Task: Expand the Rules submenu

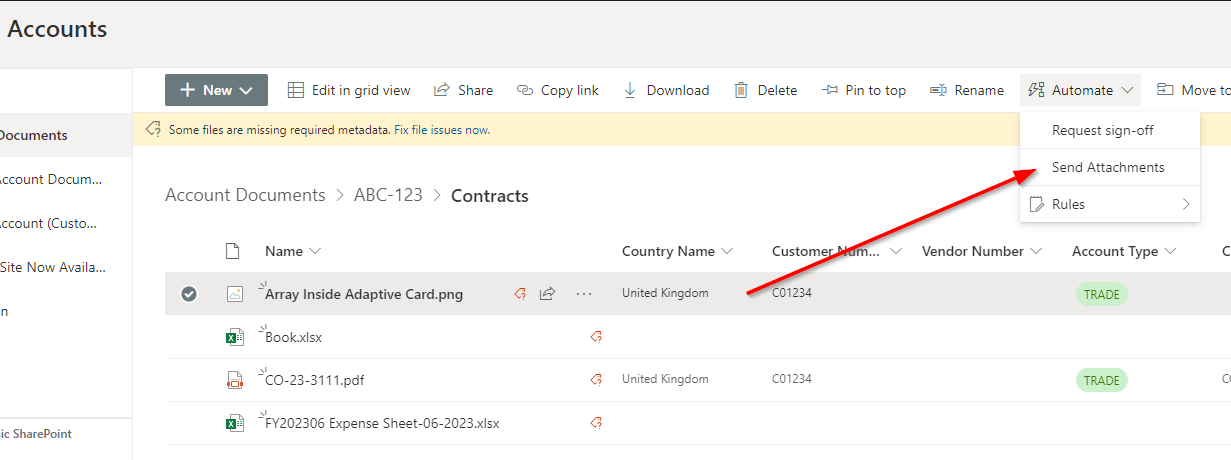Action: click(x=1109, y=204)
